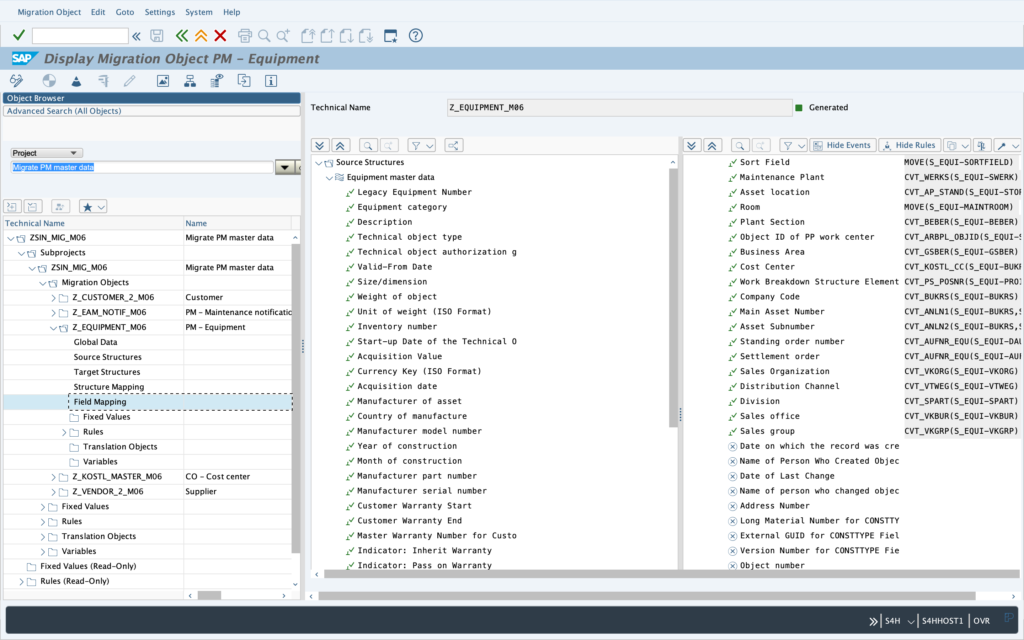1024x640 pixels.
Task: Click the Check pie-circle icon
Action: tap(49, 81)
